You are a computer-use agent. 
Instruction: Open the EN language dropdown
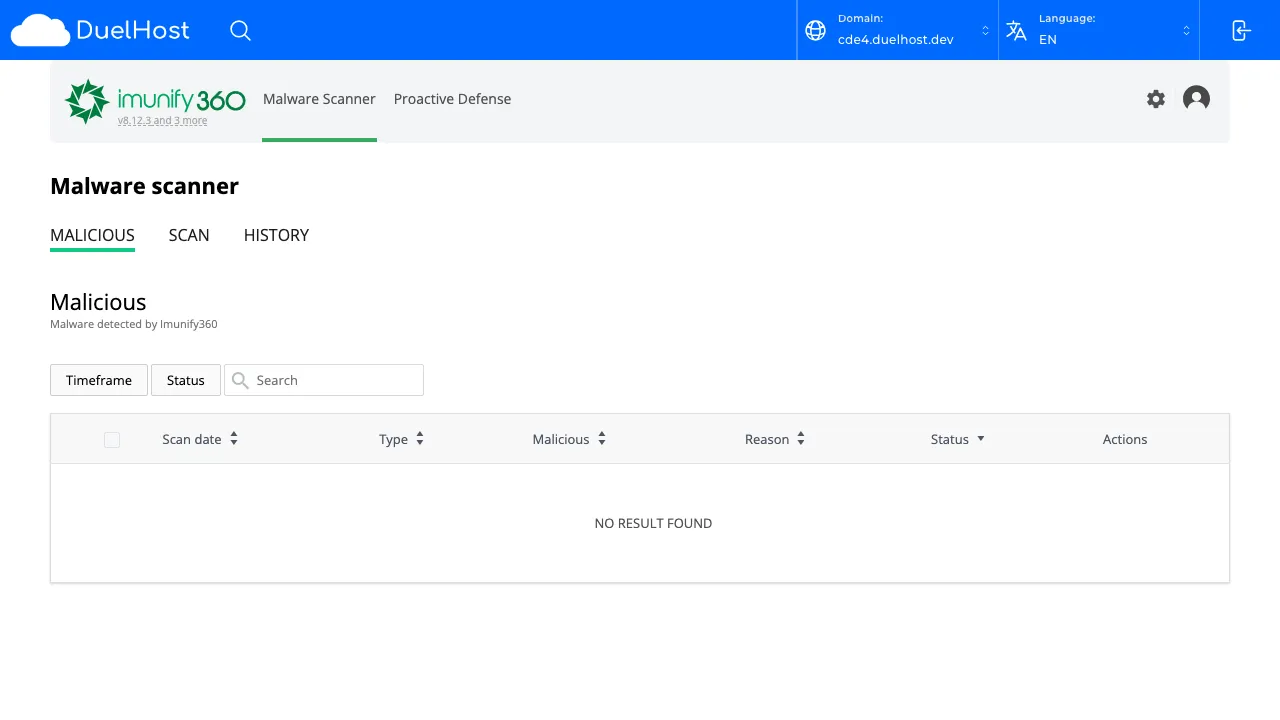[x=1187, y=31]
